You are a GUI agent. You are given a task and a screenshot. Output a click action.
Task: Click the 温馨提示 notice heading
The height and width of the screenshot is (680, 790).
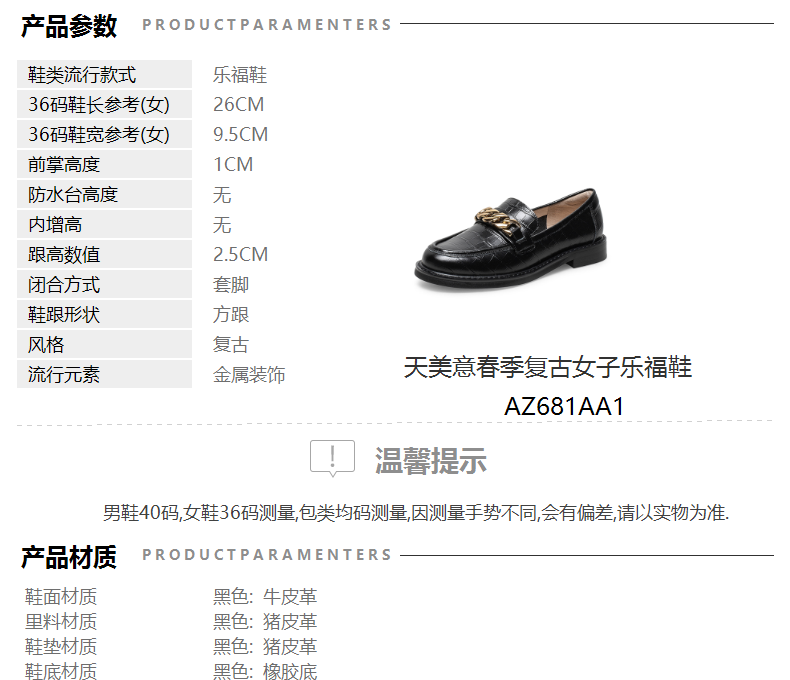431,460
